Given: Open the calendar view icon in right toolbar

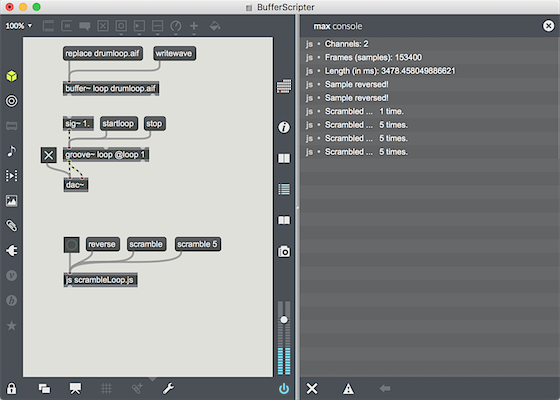Looking at the screenshot, I should point(284,86).
